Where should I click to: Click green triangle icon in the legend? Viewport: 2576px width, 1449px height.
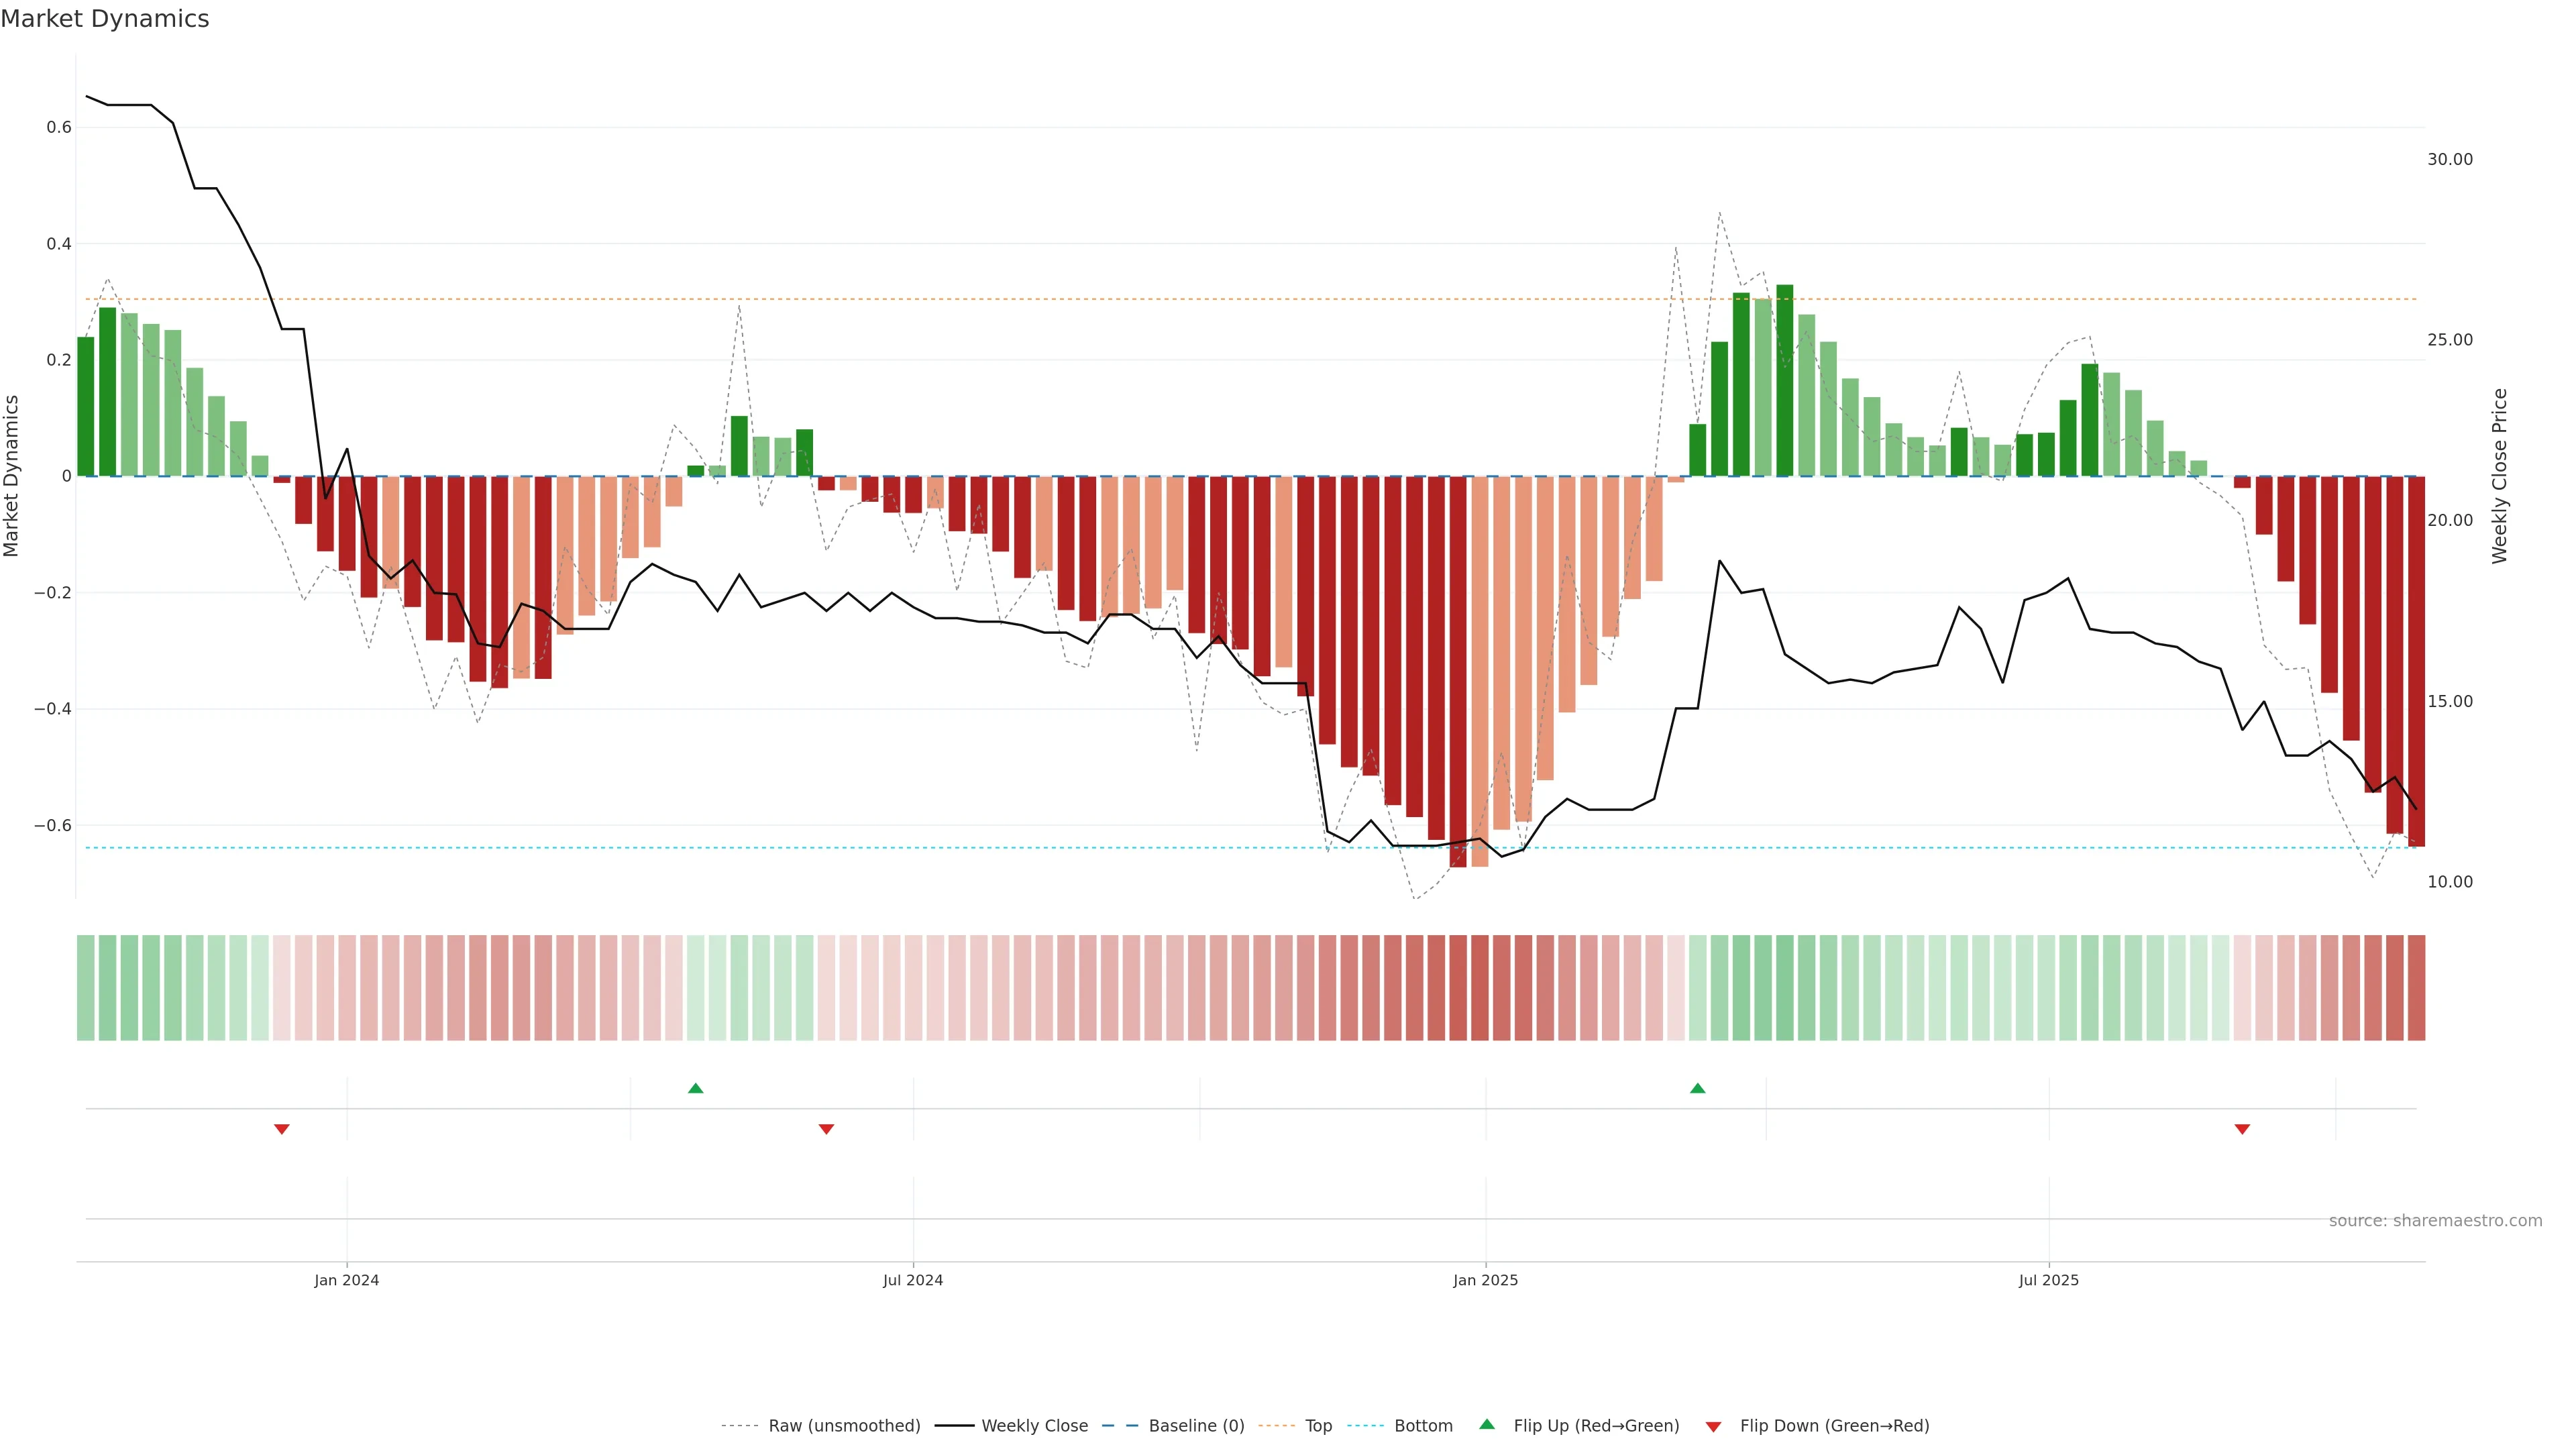coord(1487,1424)
